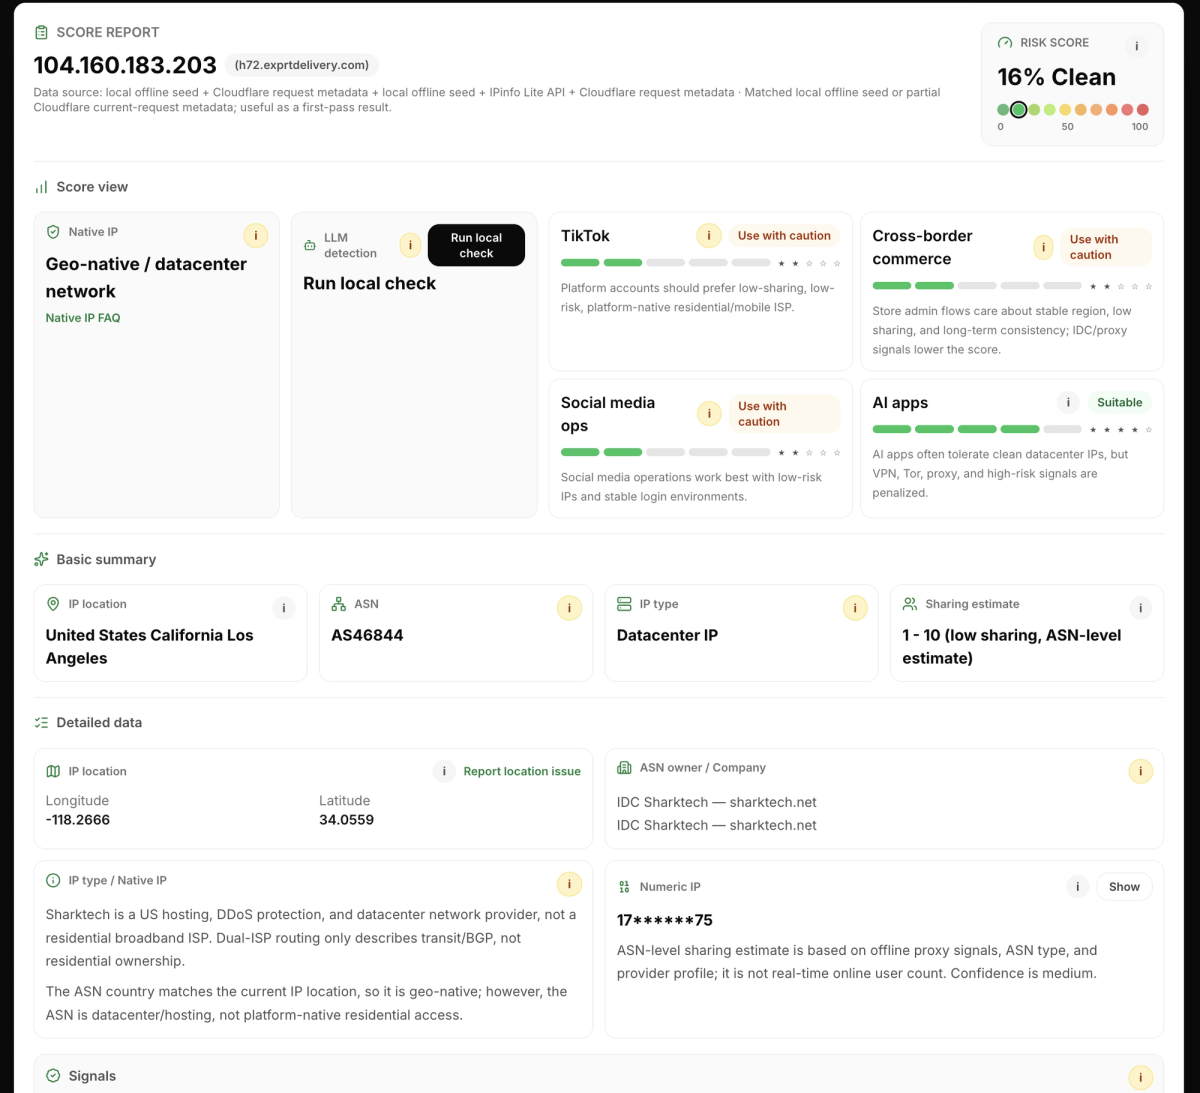Click the Signals check-circle icon
1200x1093 pixels.
53,1076
